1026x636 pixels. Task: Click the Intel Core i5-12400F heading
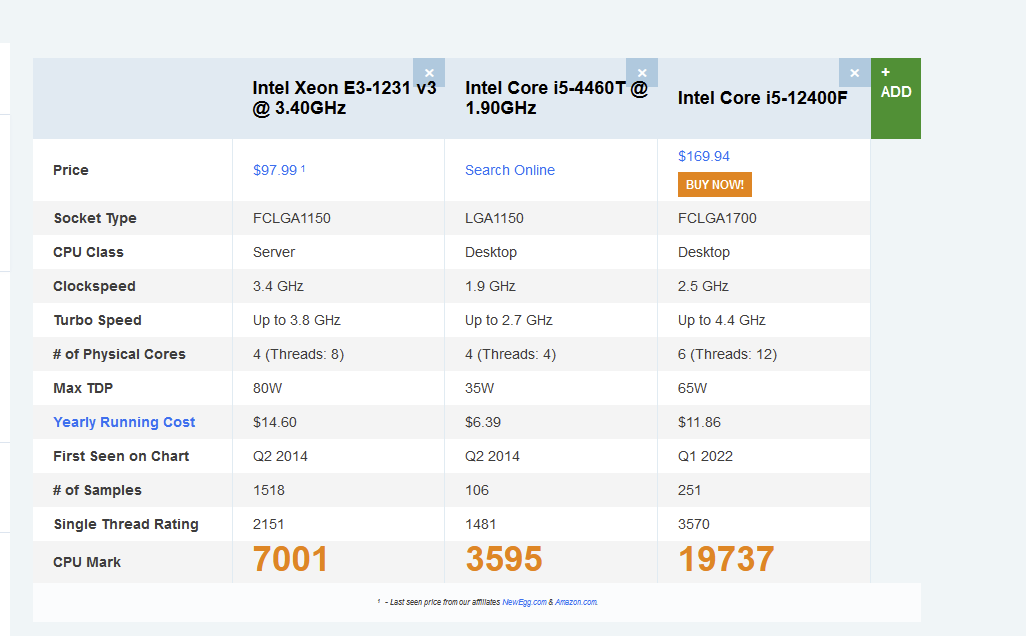point(762,98)
